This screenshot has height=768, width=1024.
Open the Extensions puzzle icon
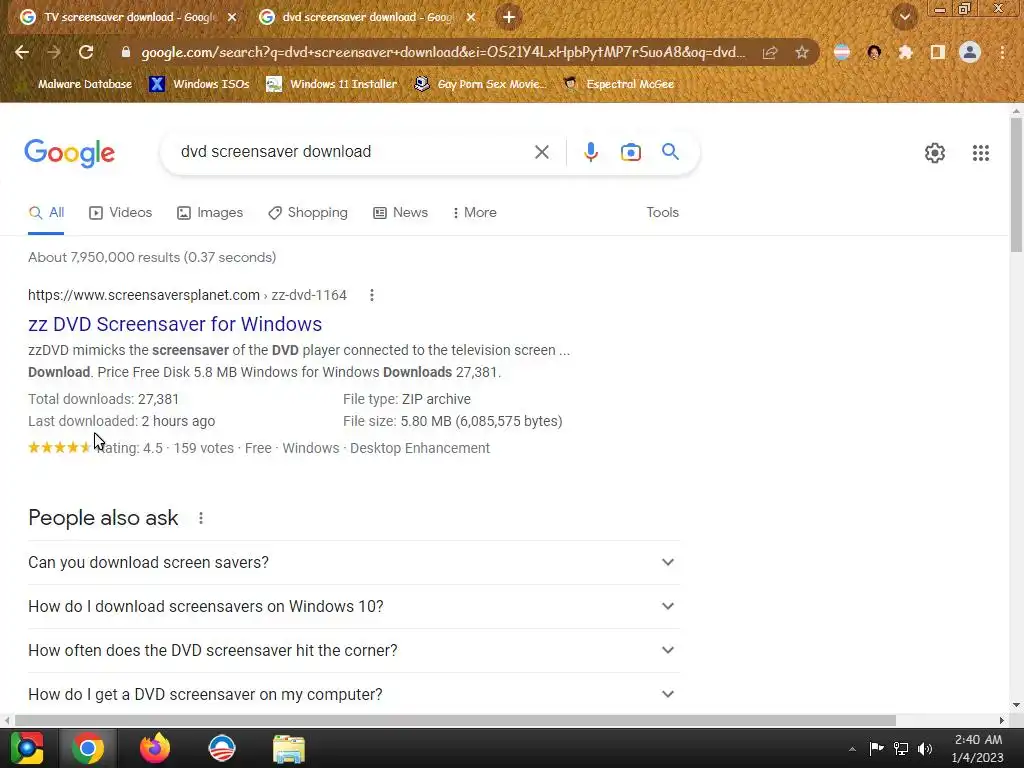pos(905,52)
